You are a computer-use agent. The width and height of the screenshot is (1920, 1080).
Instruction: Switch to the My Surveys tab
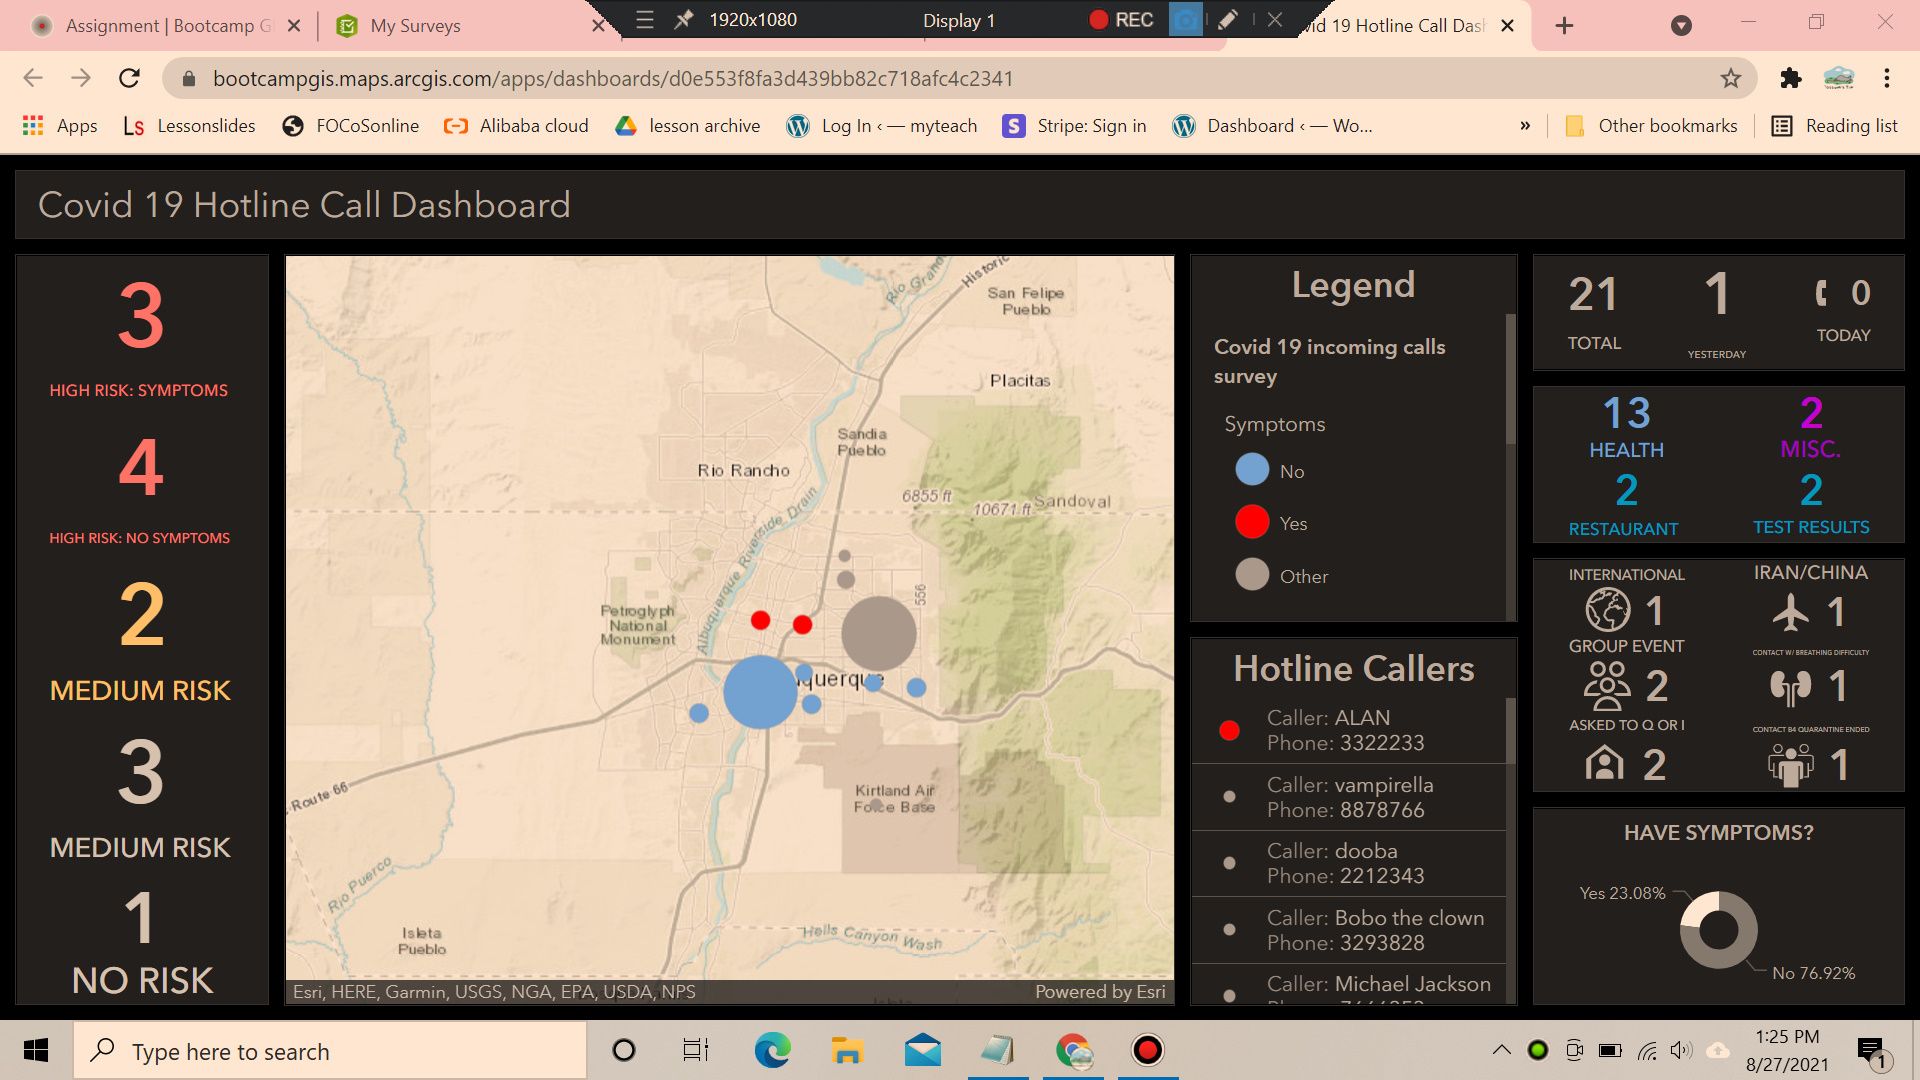coord(415,25)
